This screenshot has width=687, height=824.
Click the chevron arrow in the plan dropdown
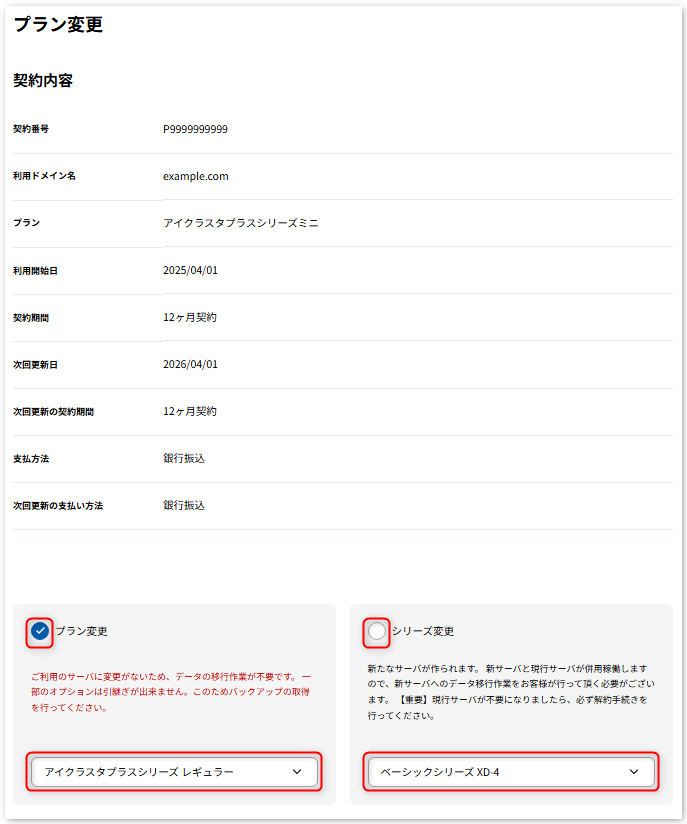pos(297,772)
